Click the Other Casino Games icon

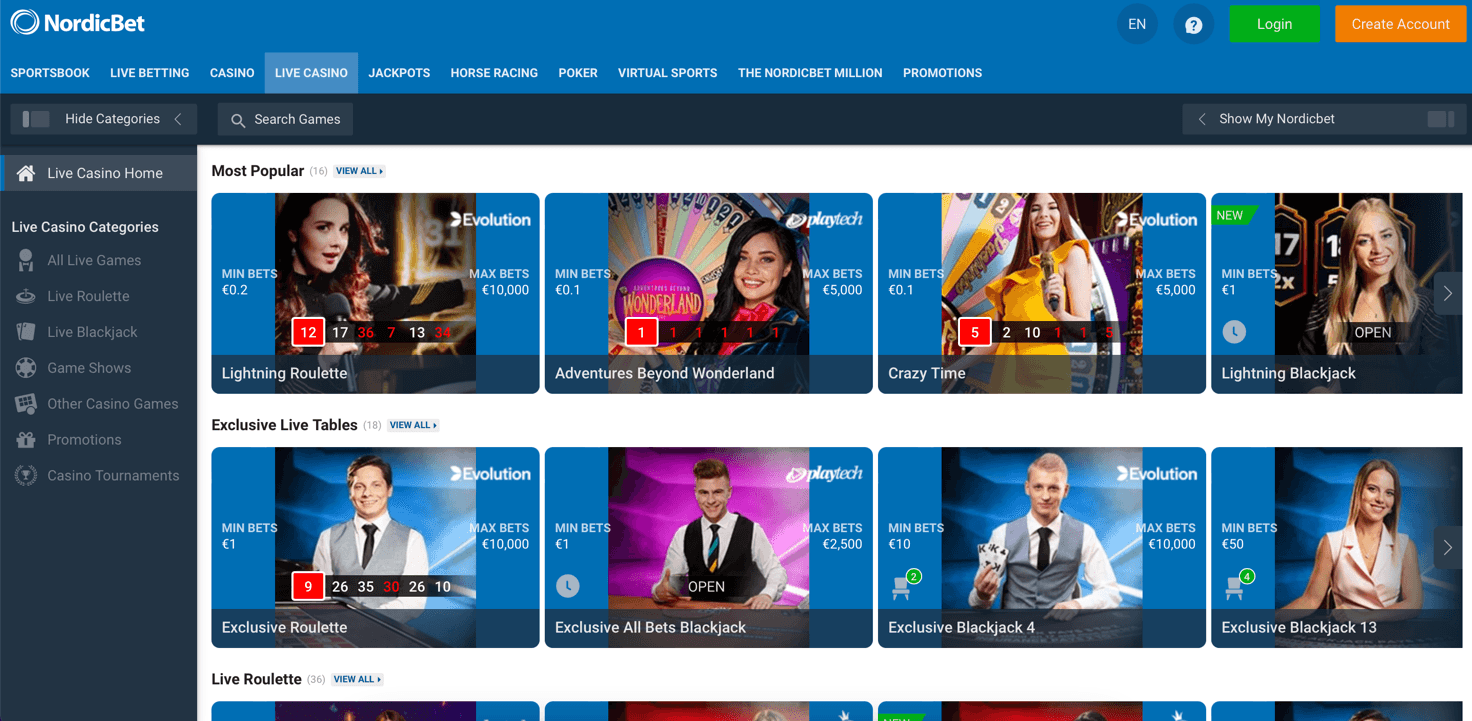click(x=26, y=404)
